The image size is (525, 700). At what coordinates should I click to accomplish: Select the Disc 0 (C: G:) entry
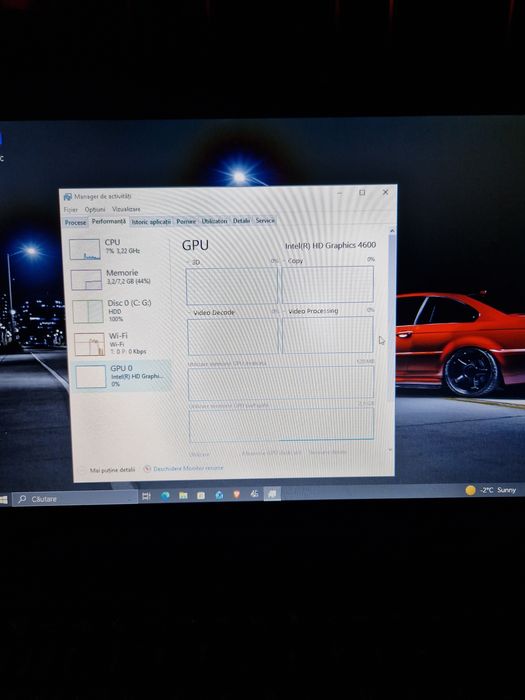point(120,311)
